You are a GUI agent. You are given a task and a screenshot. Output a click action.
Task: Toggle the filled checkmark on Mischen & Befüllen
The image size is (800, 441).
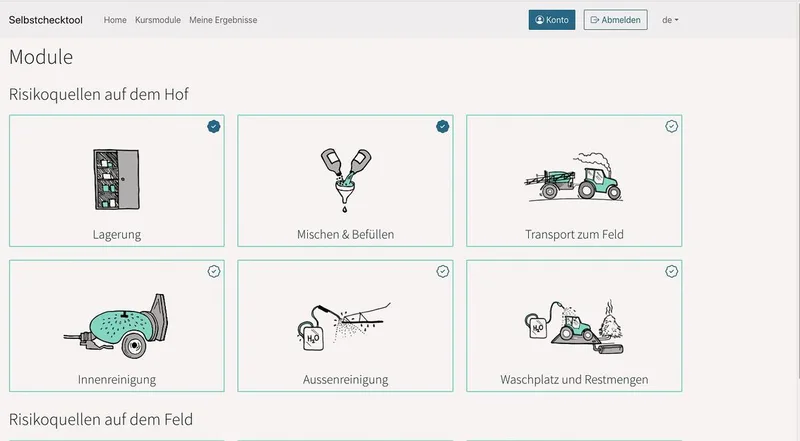pyautogui.click(x=442, y=126)
